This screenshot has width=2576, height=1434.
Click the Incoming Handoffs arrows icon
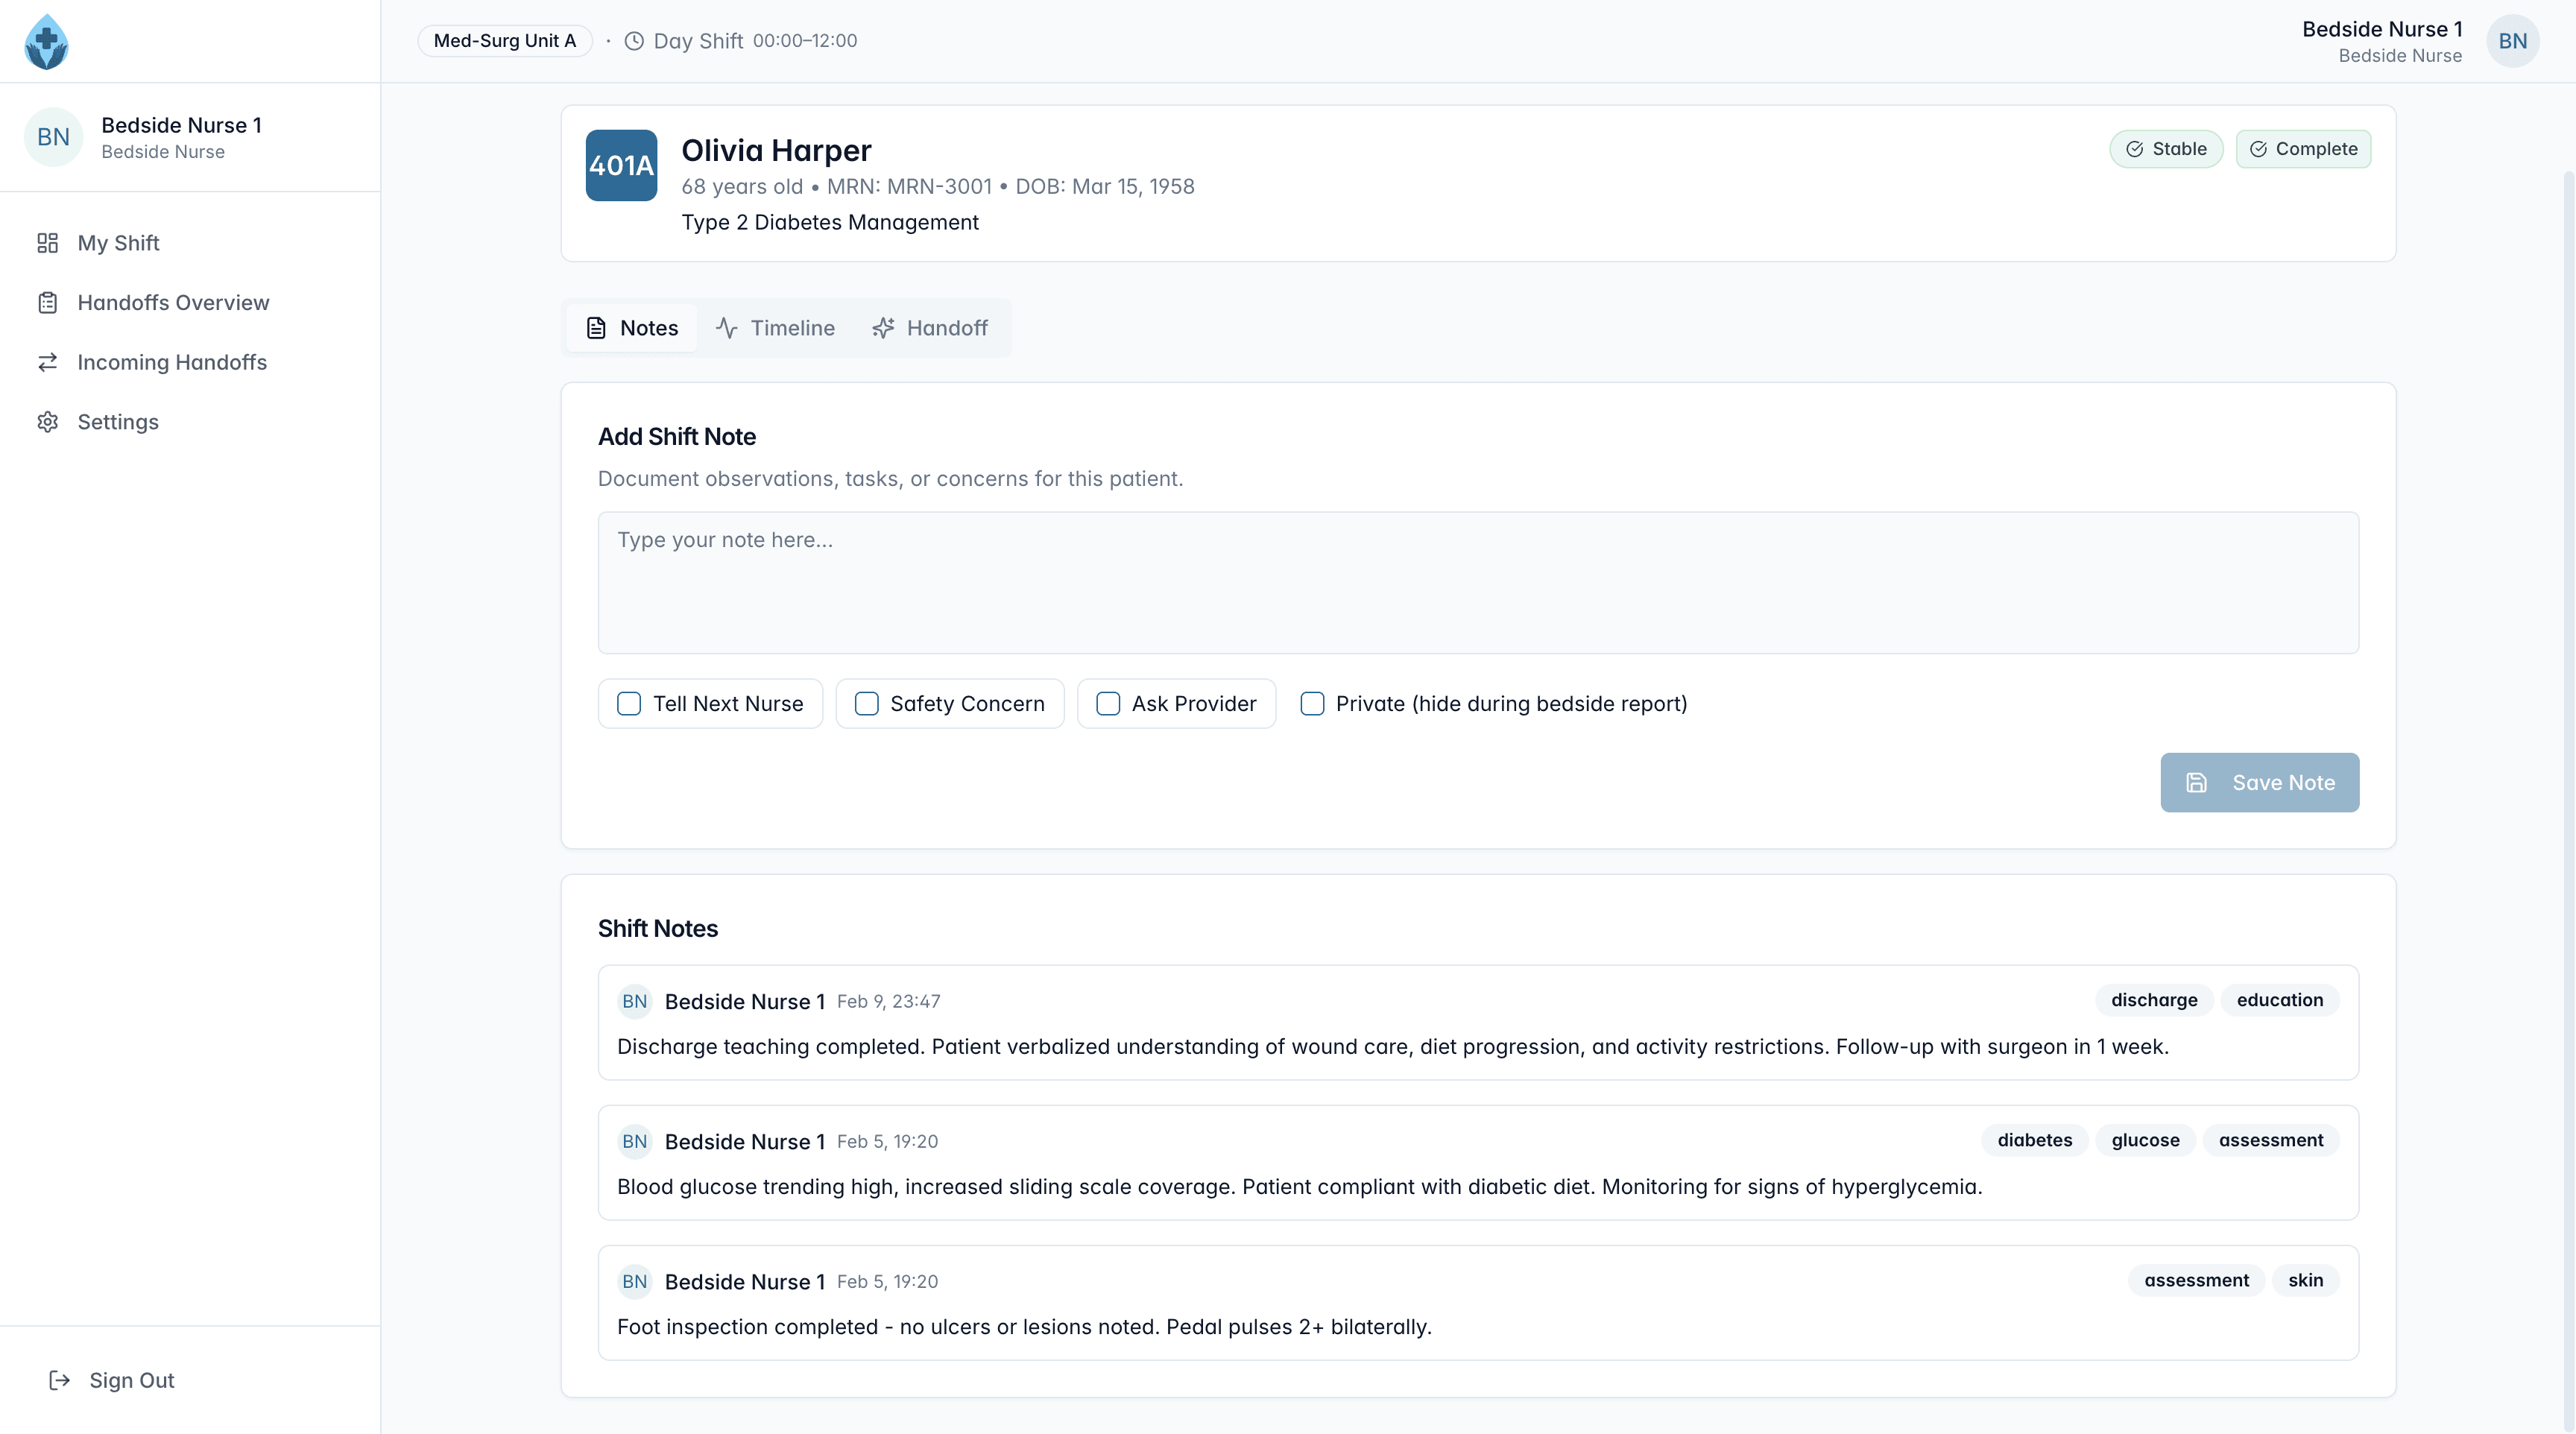pos(47,362)
